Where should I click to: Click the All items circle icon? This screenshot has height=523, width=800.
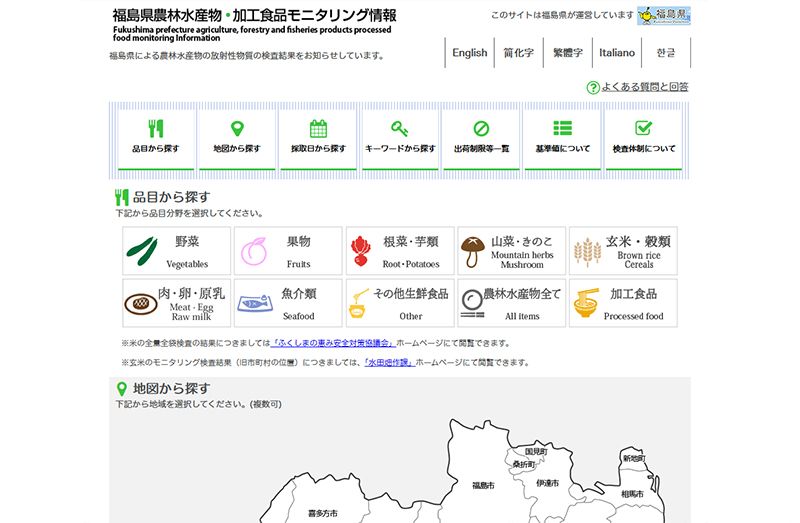coord(472,304)
